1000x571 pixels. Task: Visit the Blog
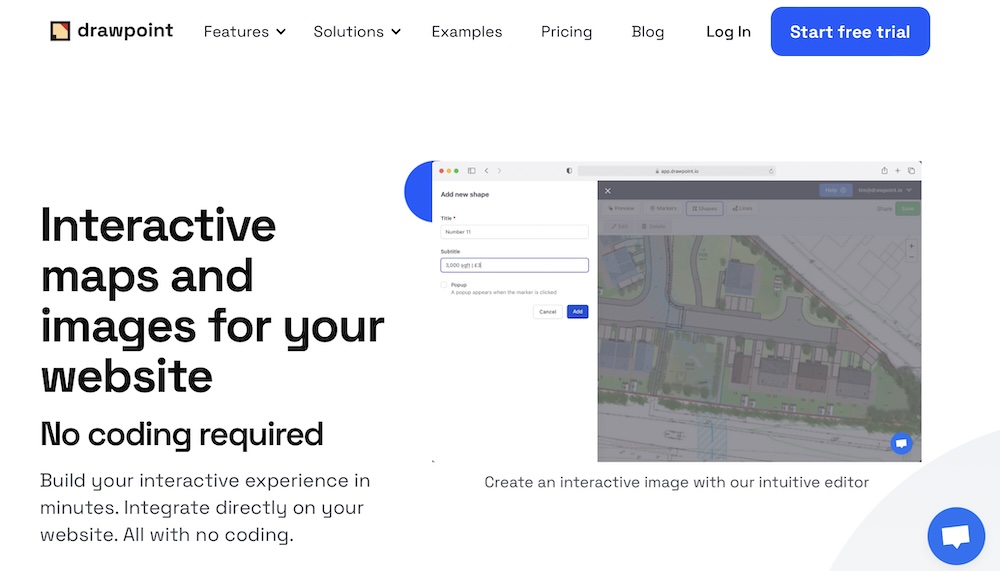pyautogui.click(x=648, y=31)
